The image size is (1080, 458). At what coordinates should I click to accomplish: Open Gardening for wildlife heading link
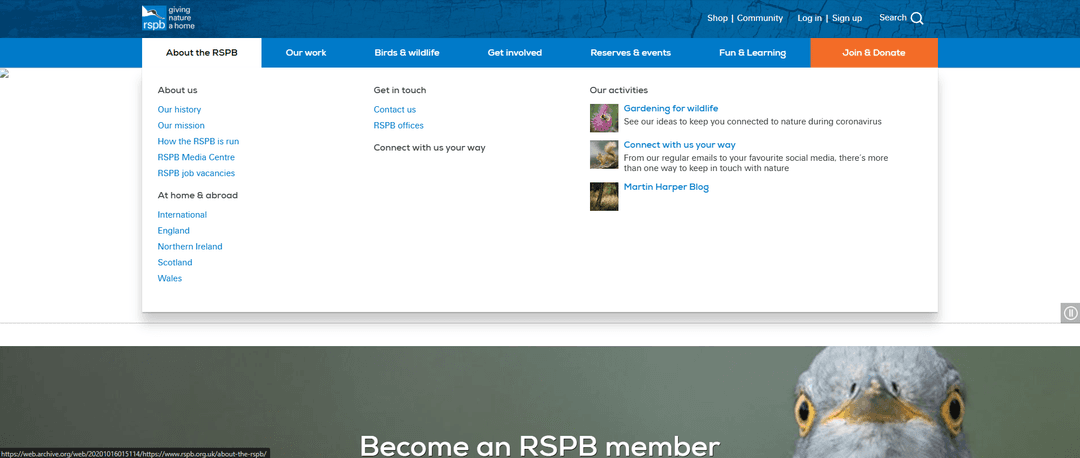click(671, 108)
